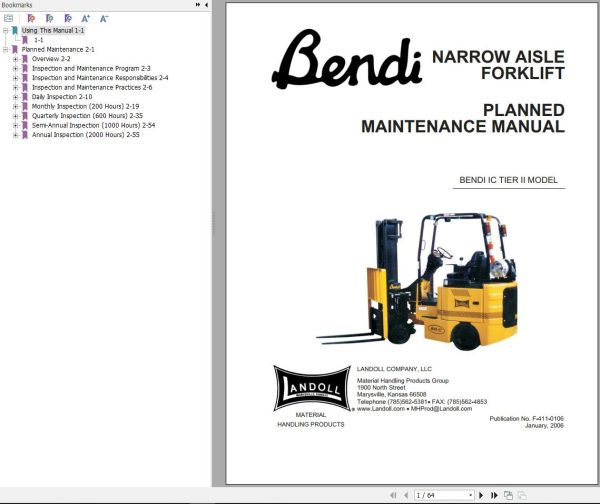The width and height of the screenshot is (600, 504).
Task: Expand Semi-Annual Inspection (1000 Hours) 2-54
Action: 15,126
